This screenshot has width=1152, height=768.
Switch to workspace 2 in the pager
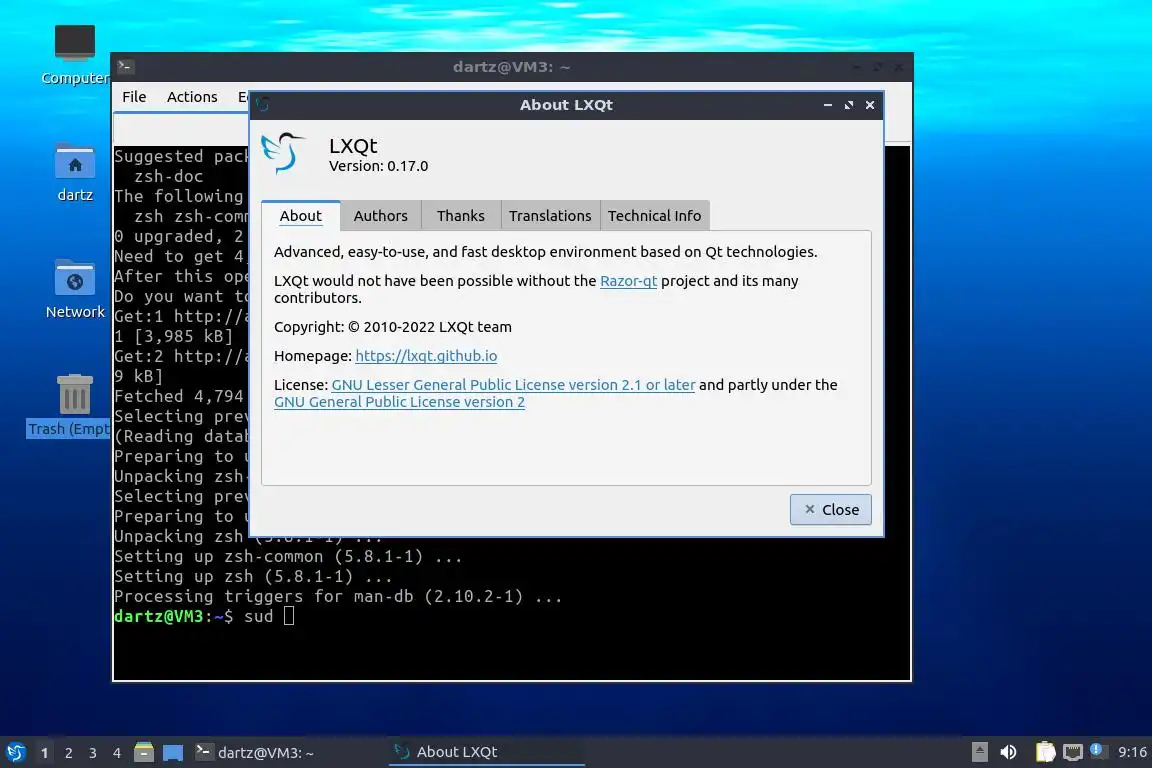point(68,753)
